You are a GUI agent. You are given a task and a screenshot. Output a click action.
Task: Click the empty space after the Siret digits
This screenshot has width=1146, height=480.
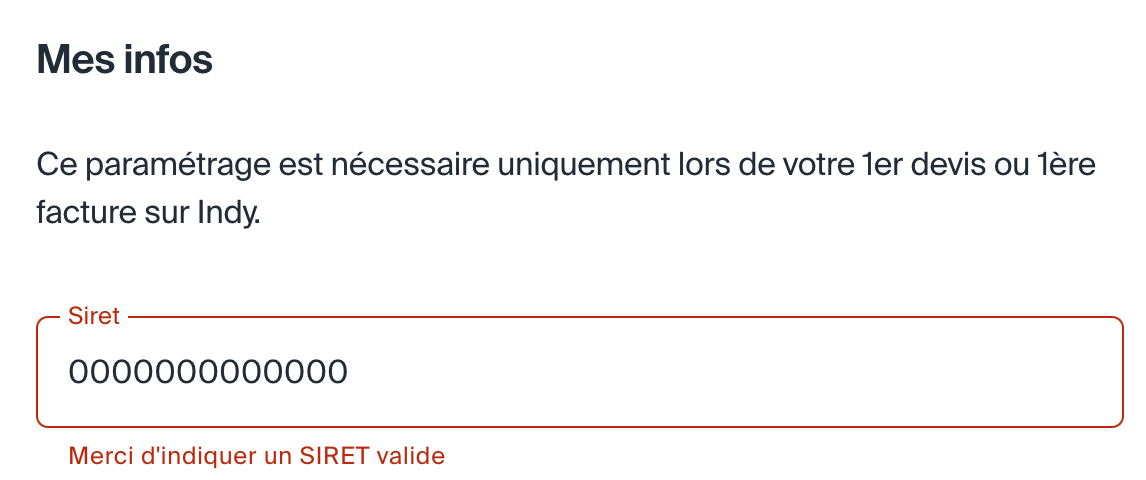[730, 372]
